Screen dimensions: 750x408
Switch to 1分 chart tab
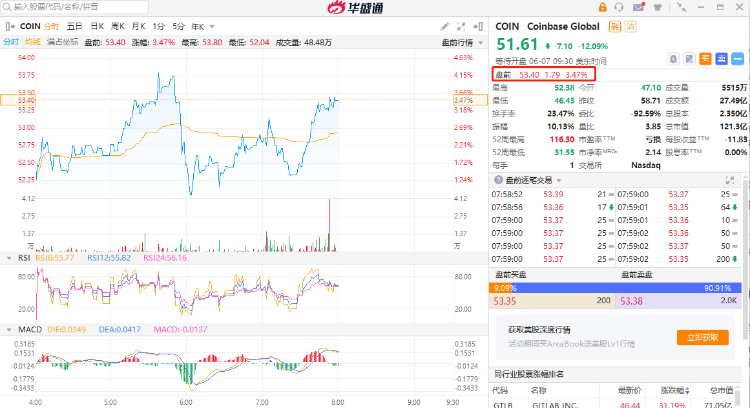tap(158, 26)
